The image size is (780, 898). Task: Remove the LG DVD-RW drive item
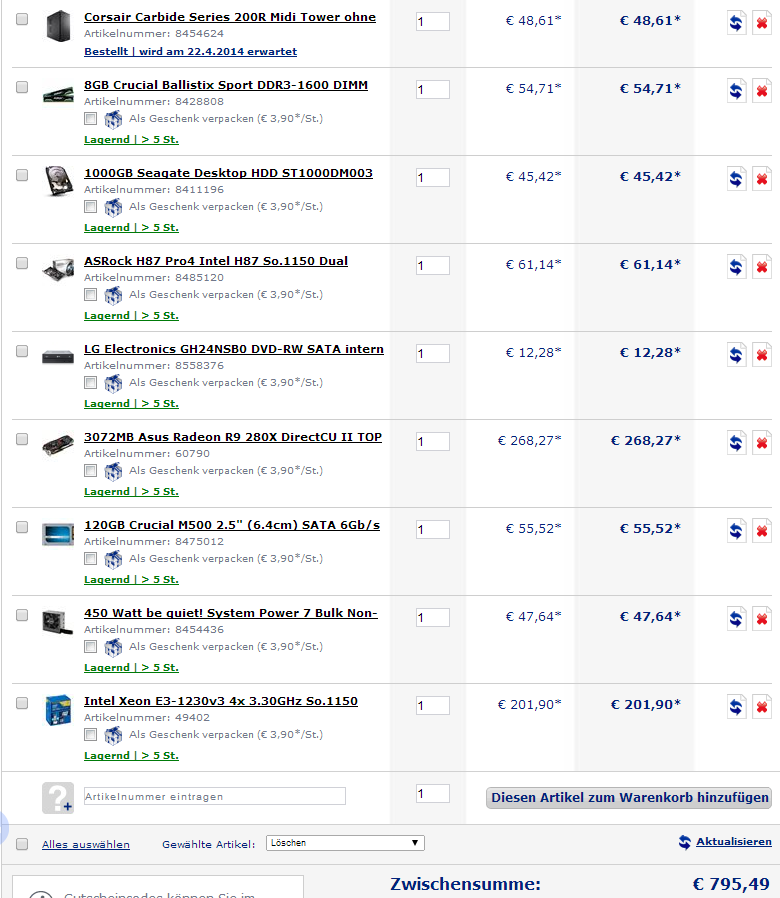point(762,355)
